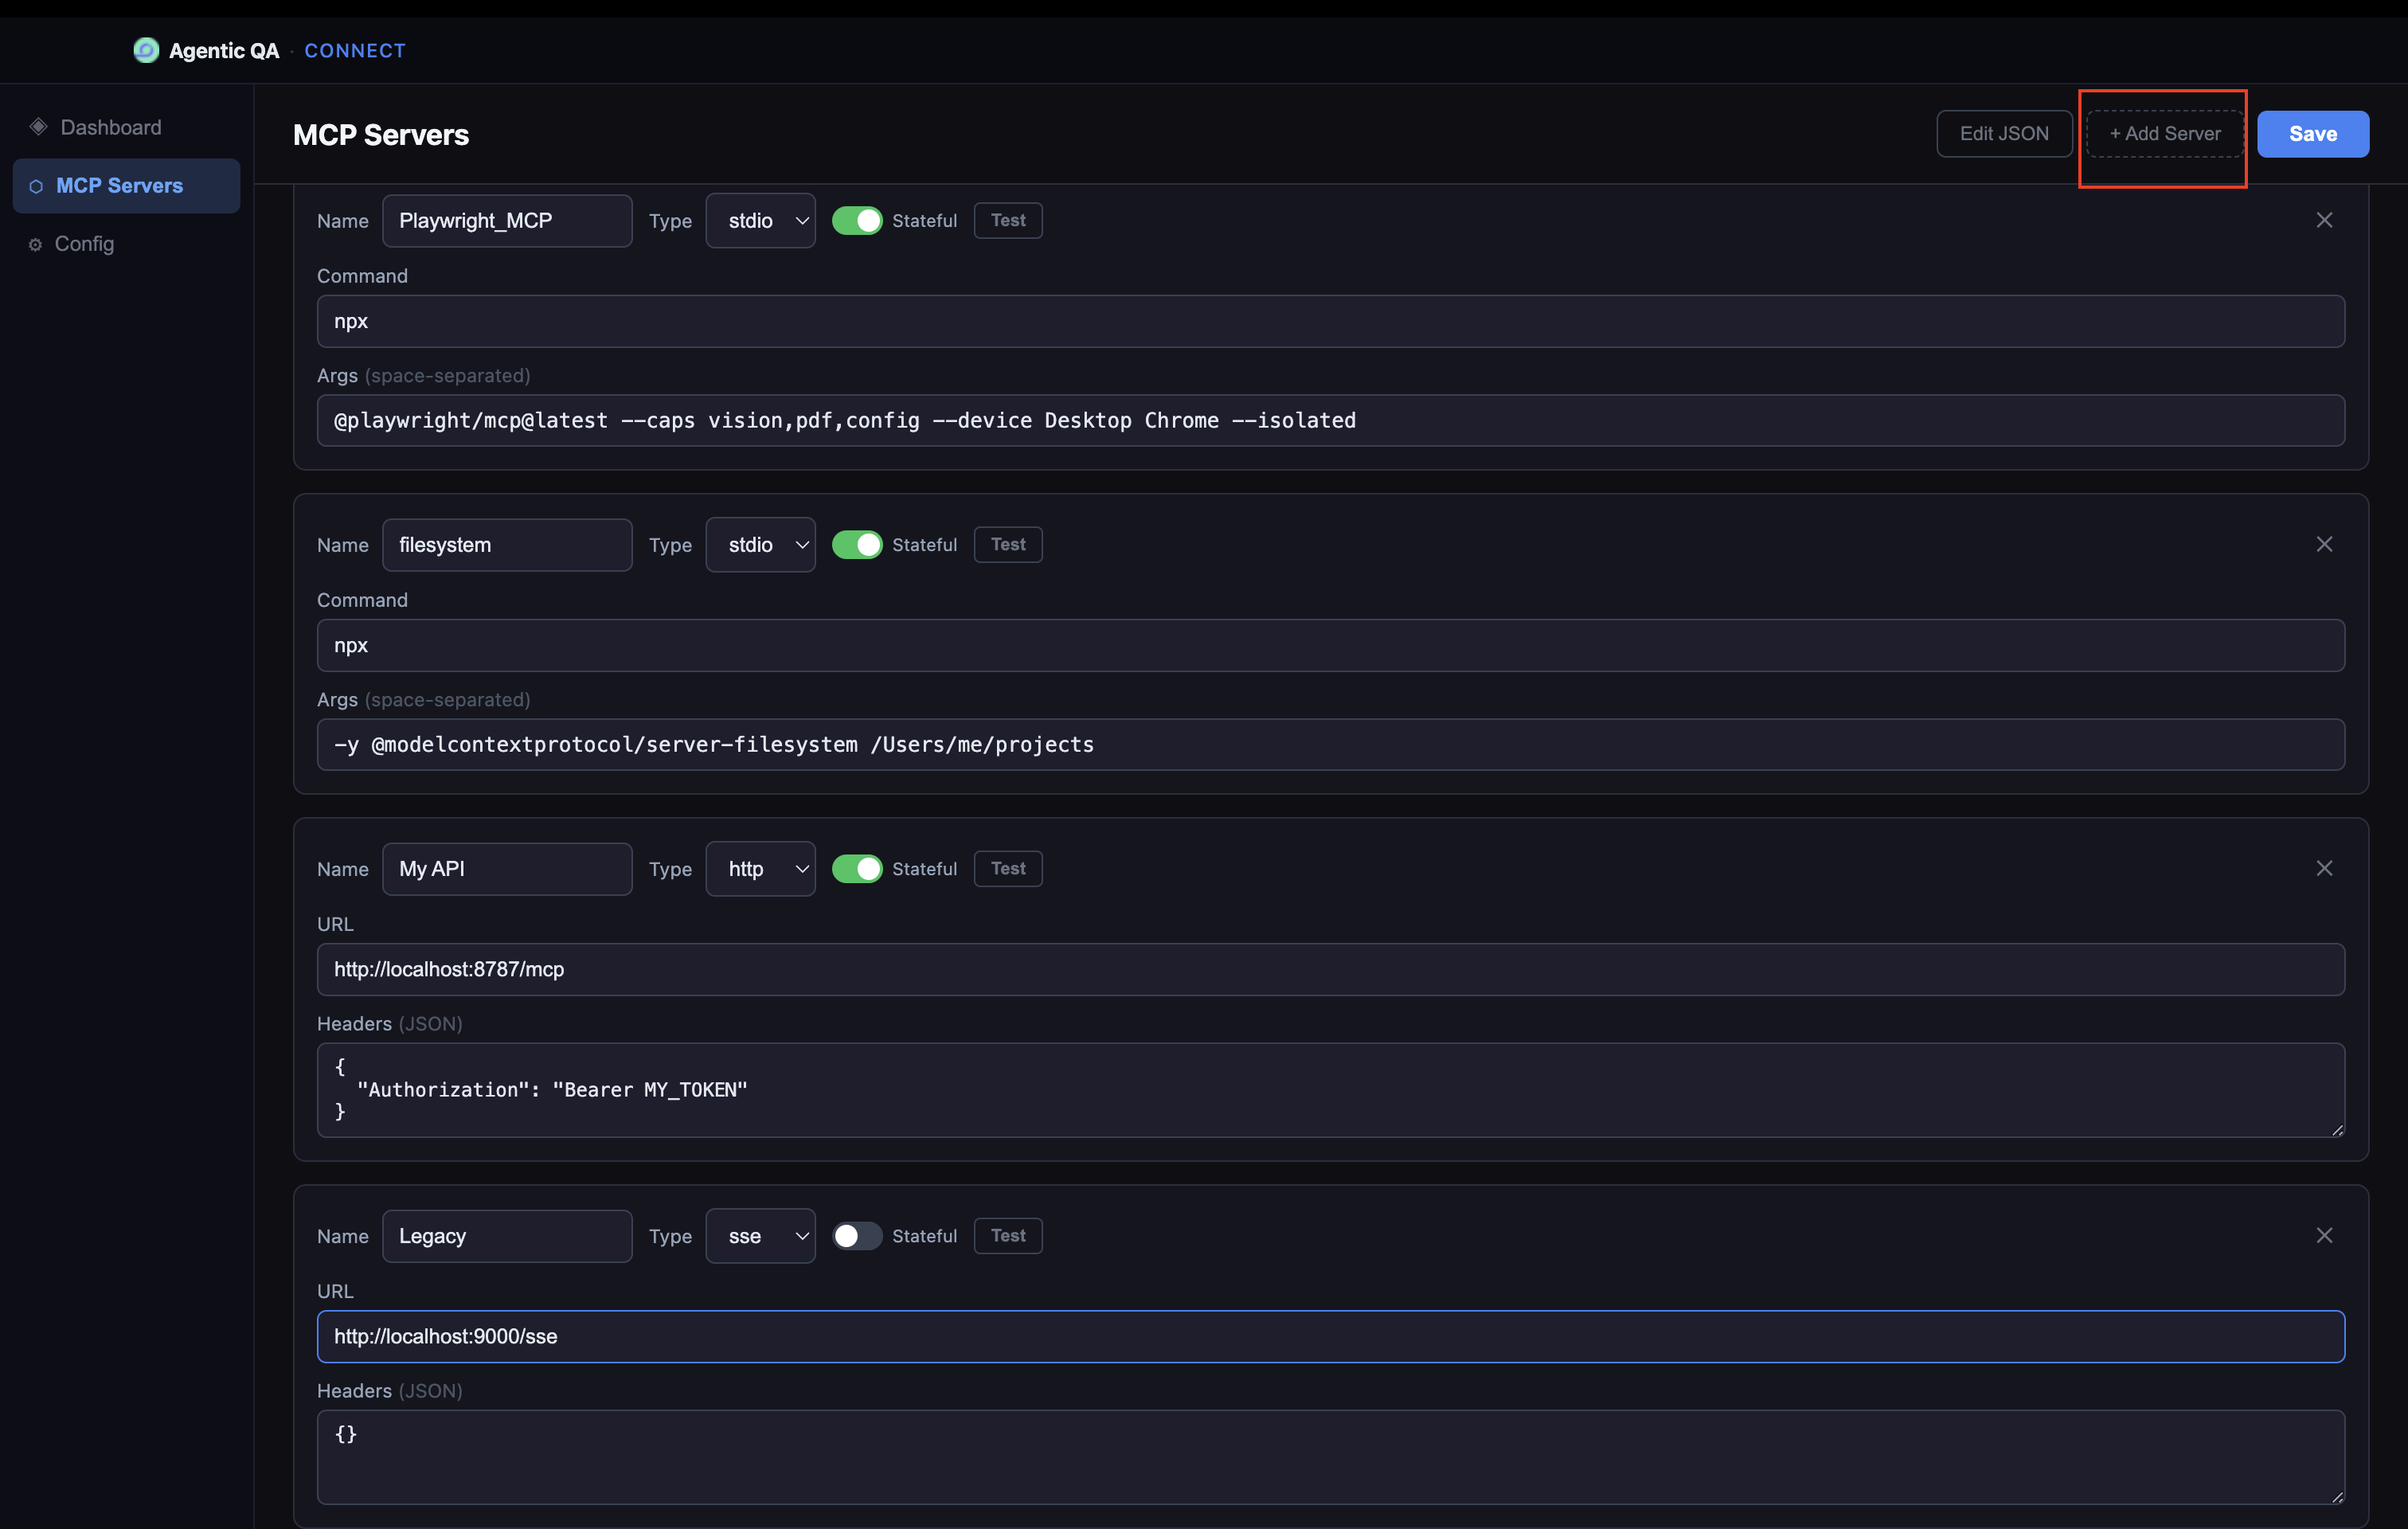Test the filesystem server connection
The width and height of the screenshot is (2408, 1529).
click(1008, 544)
